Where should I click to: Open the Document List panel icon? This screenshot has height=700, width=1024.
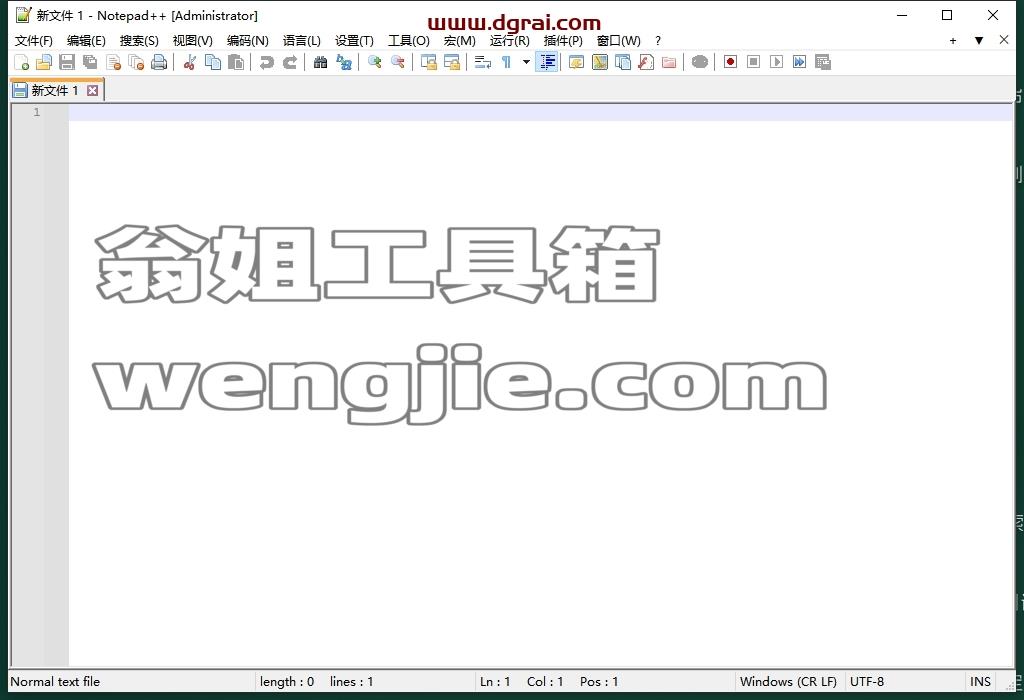click(622, 62)
